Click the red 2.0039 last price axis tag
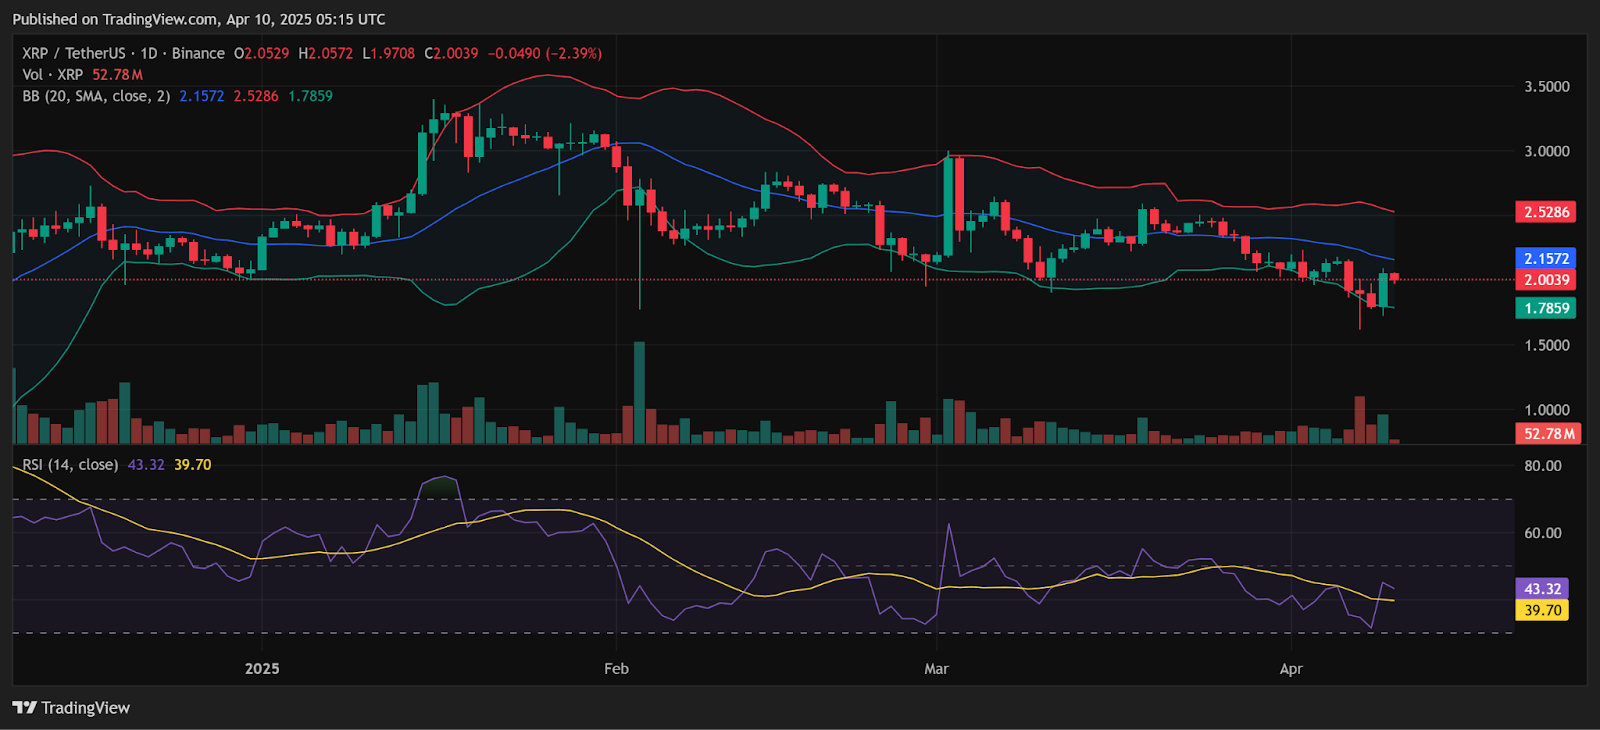The width and height of the screenshot is (1600, 730). click(x=1546, y=280)
